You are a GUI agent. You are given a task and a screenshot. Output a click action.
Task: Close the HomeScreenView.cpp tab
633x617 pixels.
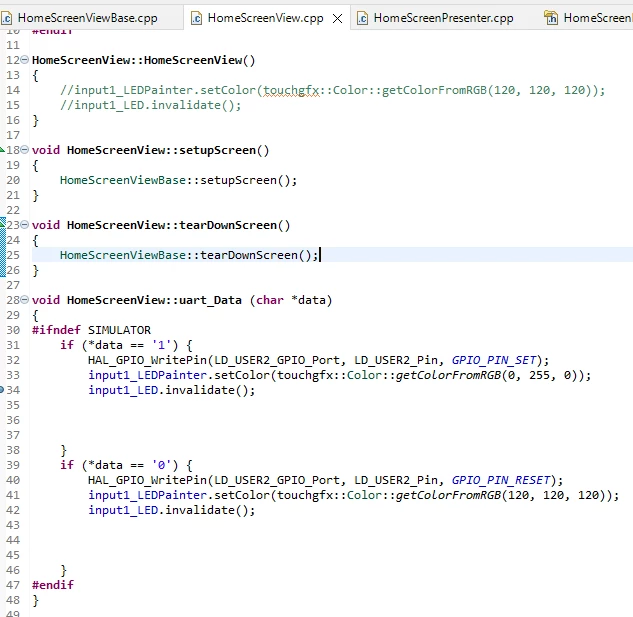[x=337, y=19]
